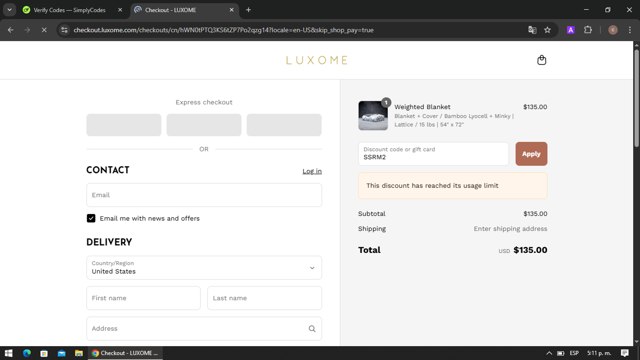Image resolution: width=640 pixels, height=360 pixels.
Task: Click the browser forward arrow
Action: tap(27, 30)
